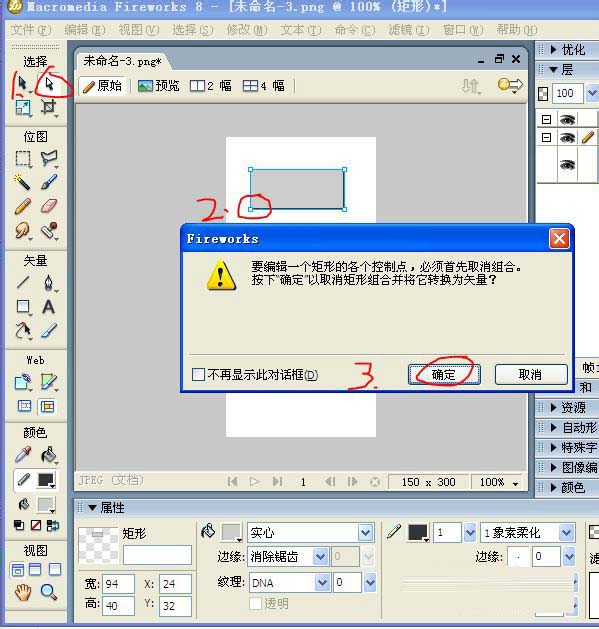This screenshot has width=599, height=629.
Task: Select the Zoom magnifier tool
Action: tap(49, 592)
